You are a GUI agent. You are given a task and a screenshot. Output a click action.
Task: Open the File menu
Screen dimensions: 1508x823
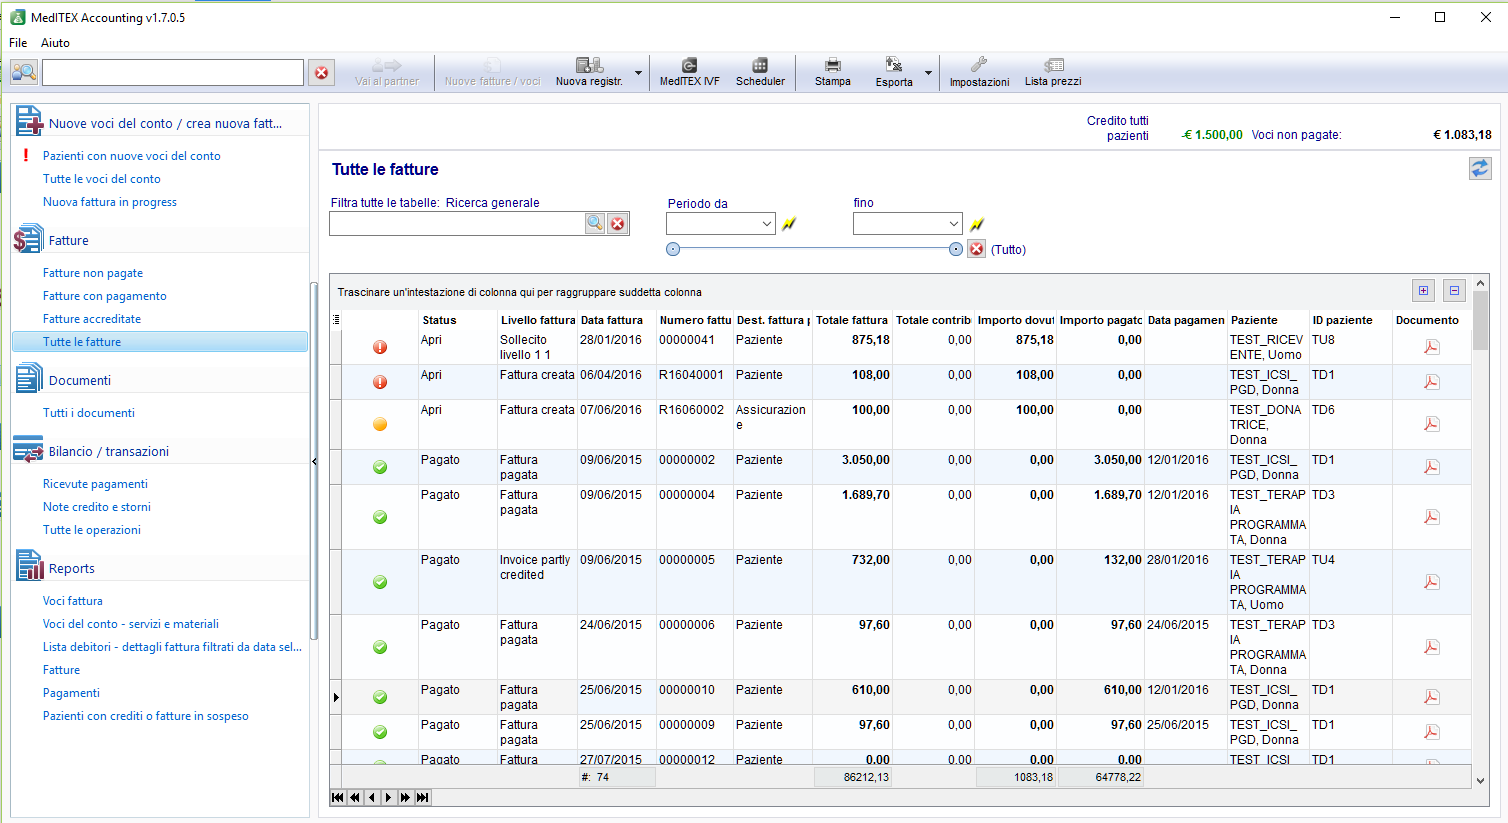click(x=18, y=43)
